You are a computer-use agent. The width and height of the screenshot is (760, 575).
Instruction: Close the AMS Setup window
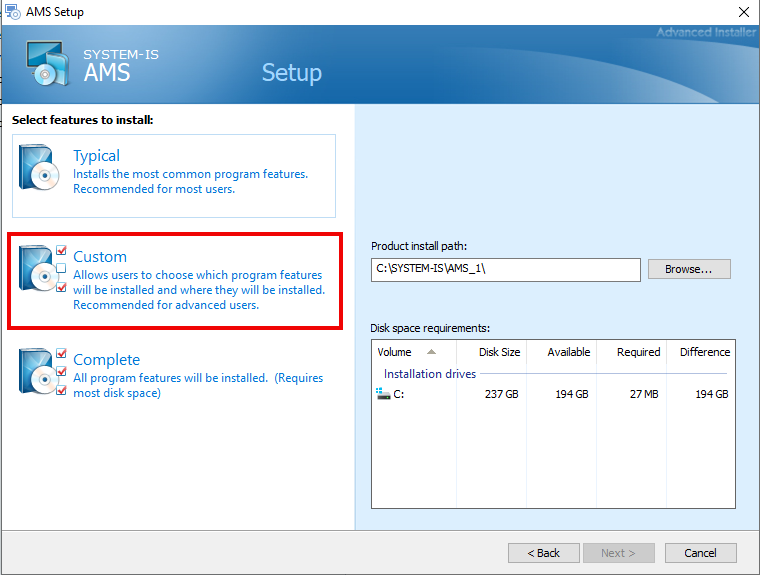(744, 12)
